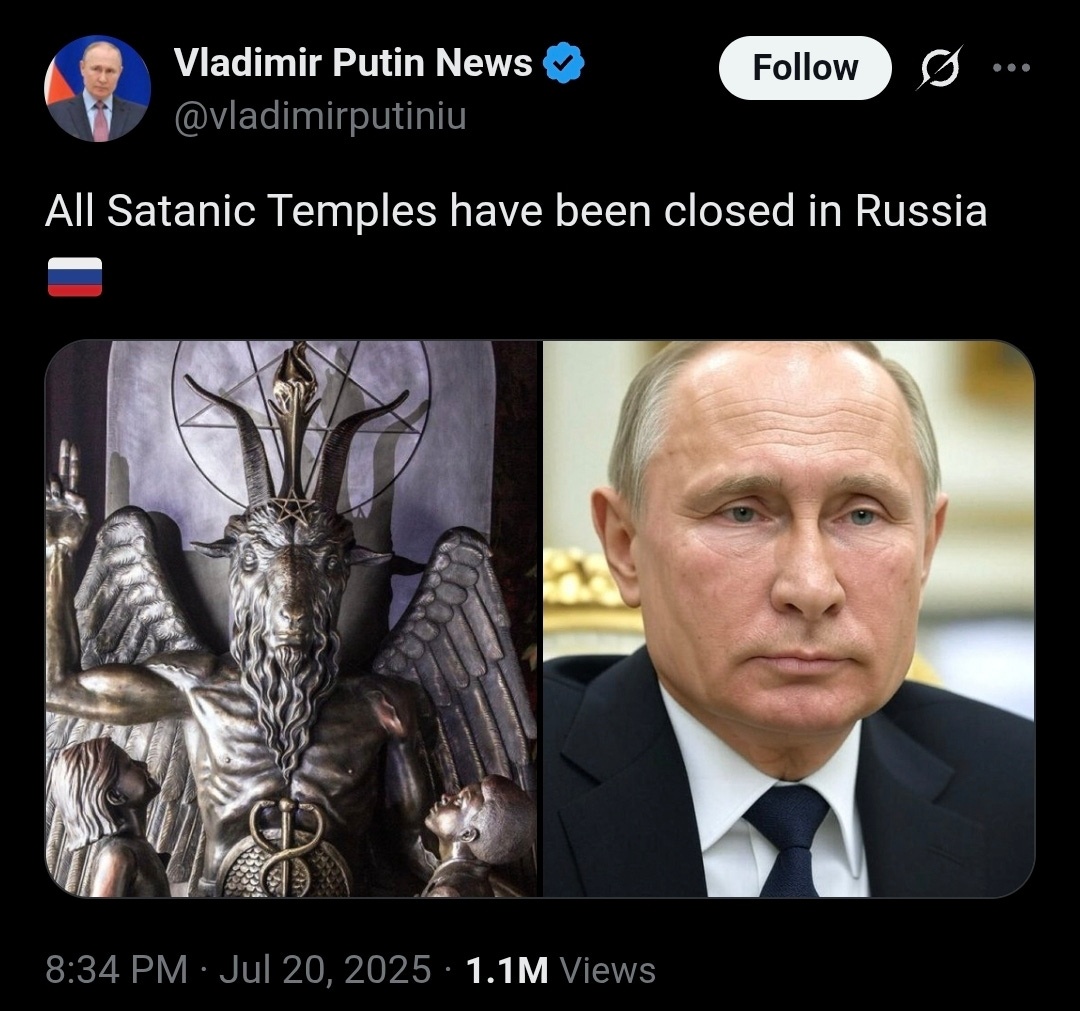Viewport: 1080px width, 1011px height.
Task: Click the Jul 20, 2025 date
Action: coord(325,970)
